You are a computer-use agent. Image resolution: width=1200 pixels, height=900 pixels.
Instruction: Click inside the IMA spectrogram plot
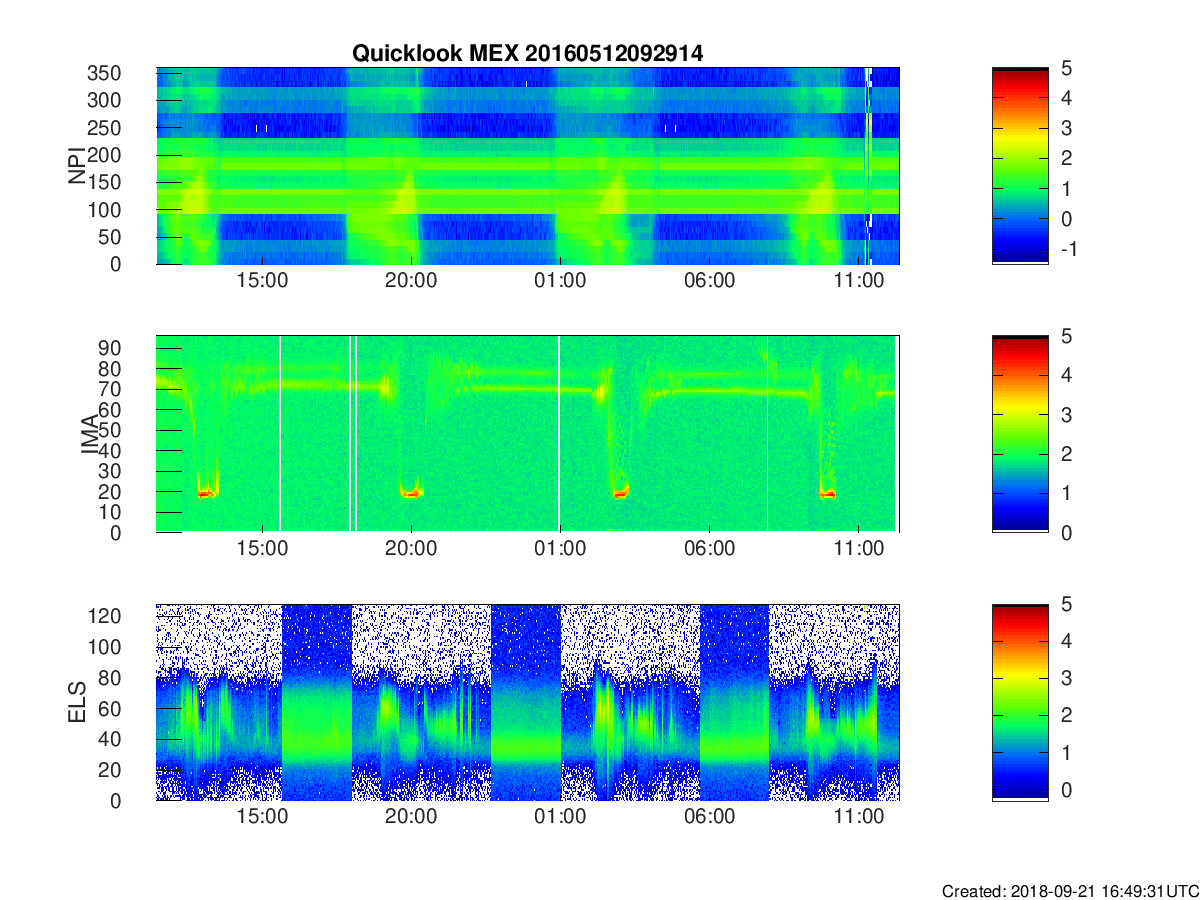coord(528,434)
